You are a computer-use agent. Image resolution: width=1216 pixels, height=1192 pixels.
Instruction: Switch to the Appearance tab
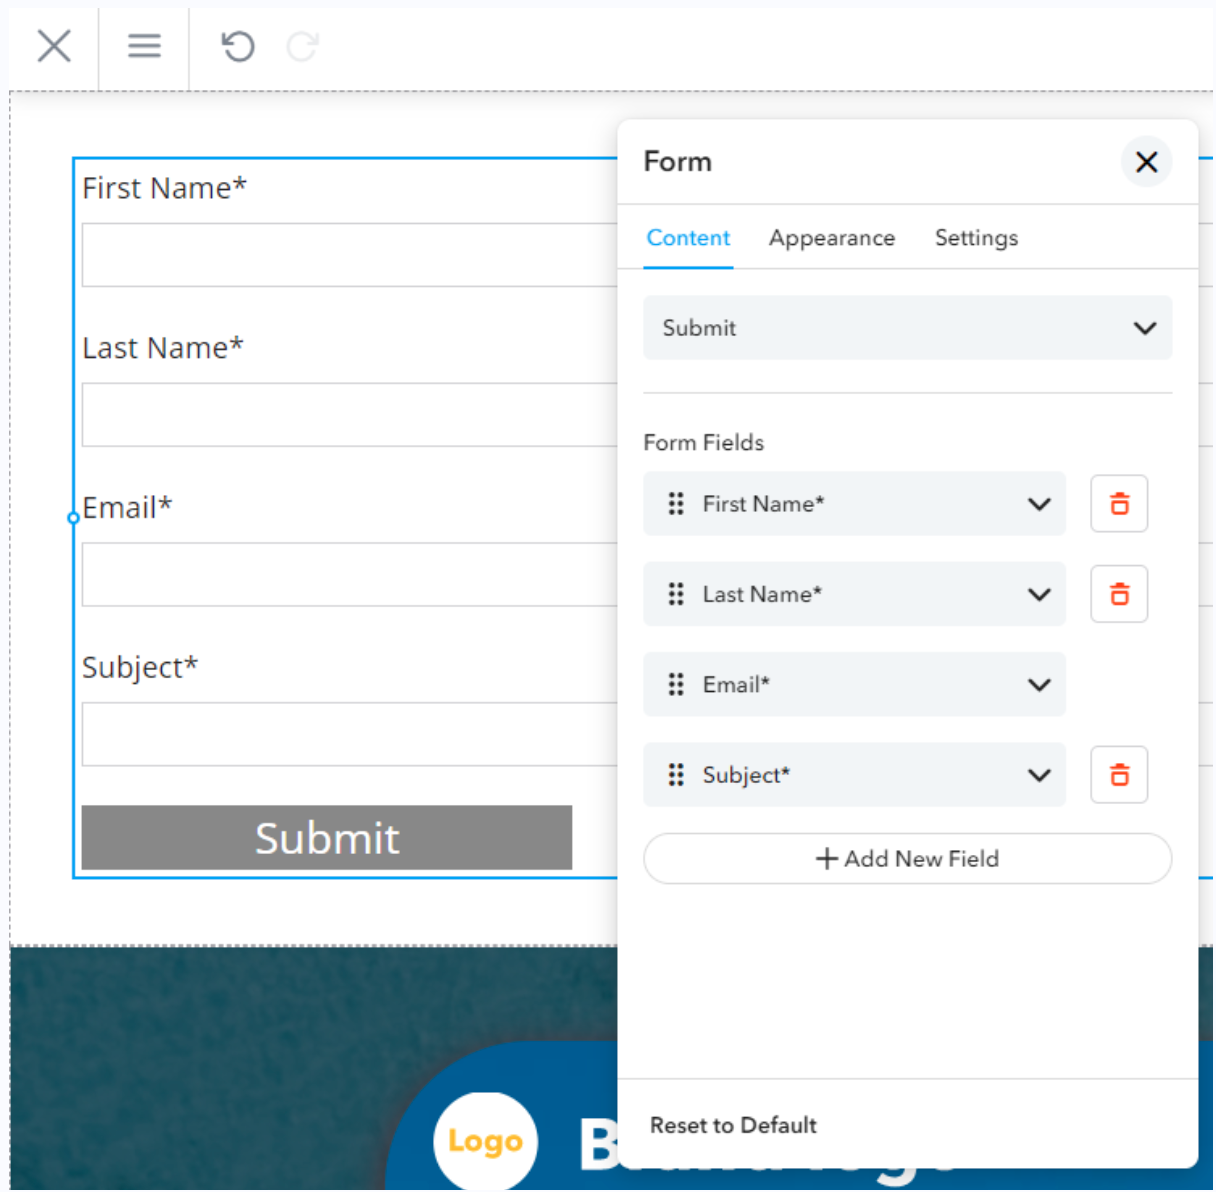click(x=831, y=238)
